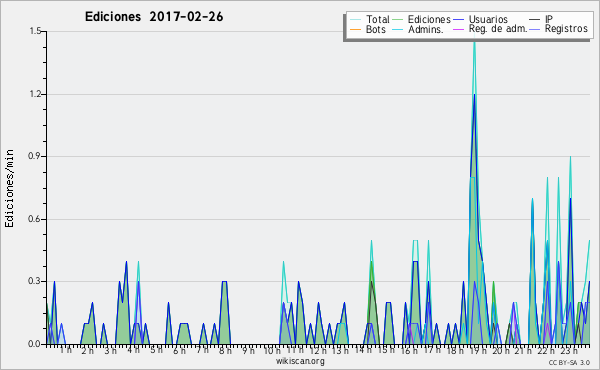Click the '1 h' x-axis label
This screenshot has width=600, height=370.
pyautogui.click(x=65, y=350)
